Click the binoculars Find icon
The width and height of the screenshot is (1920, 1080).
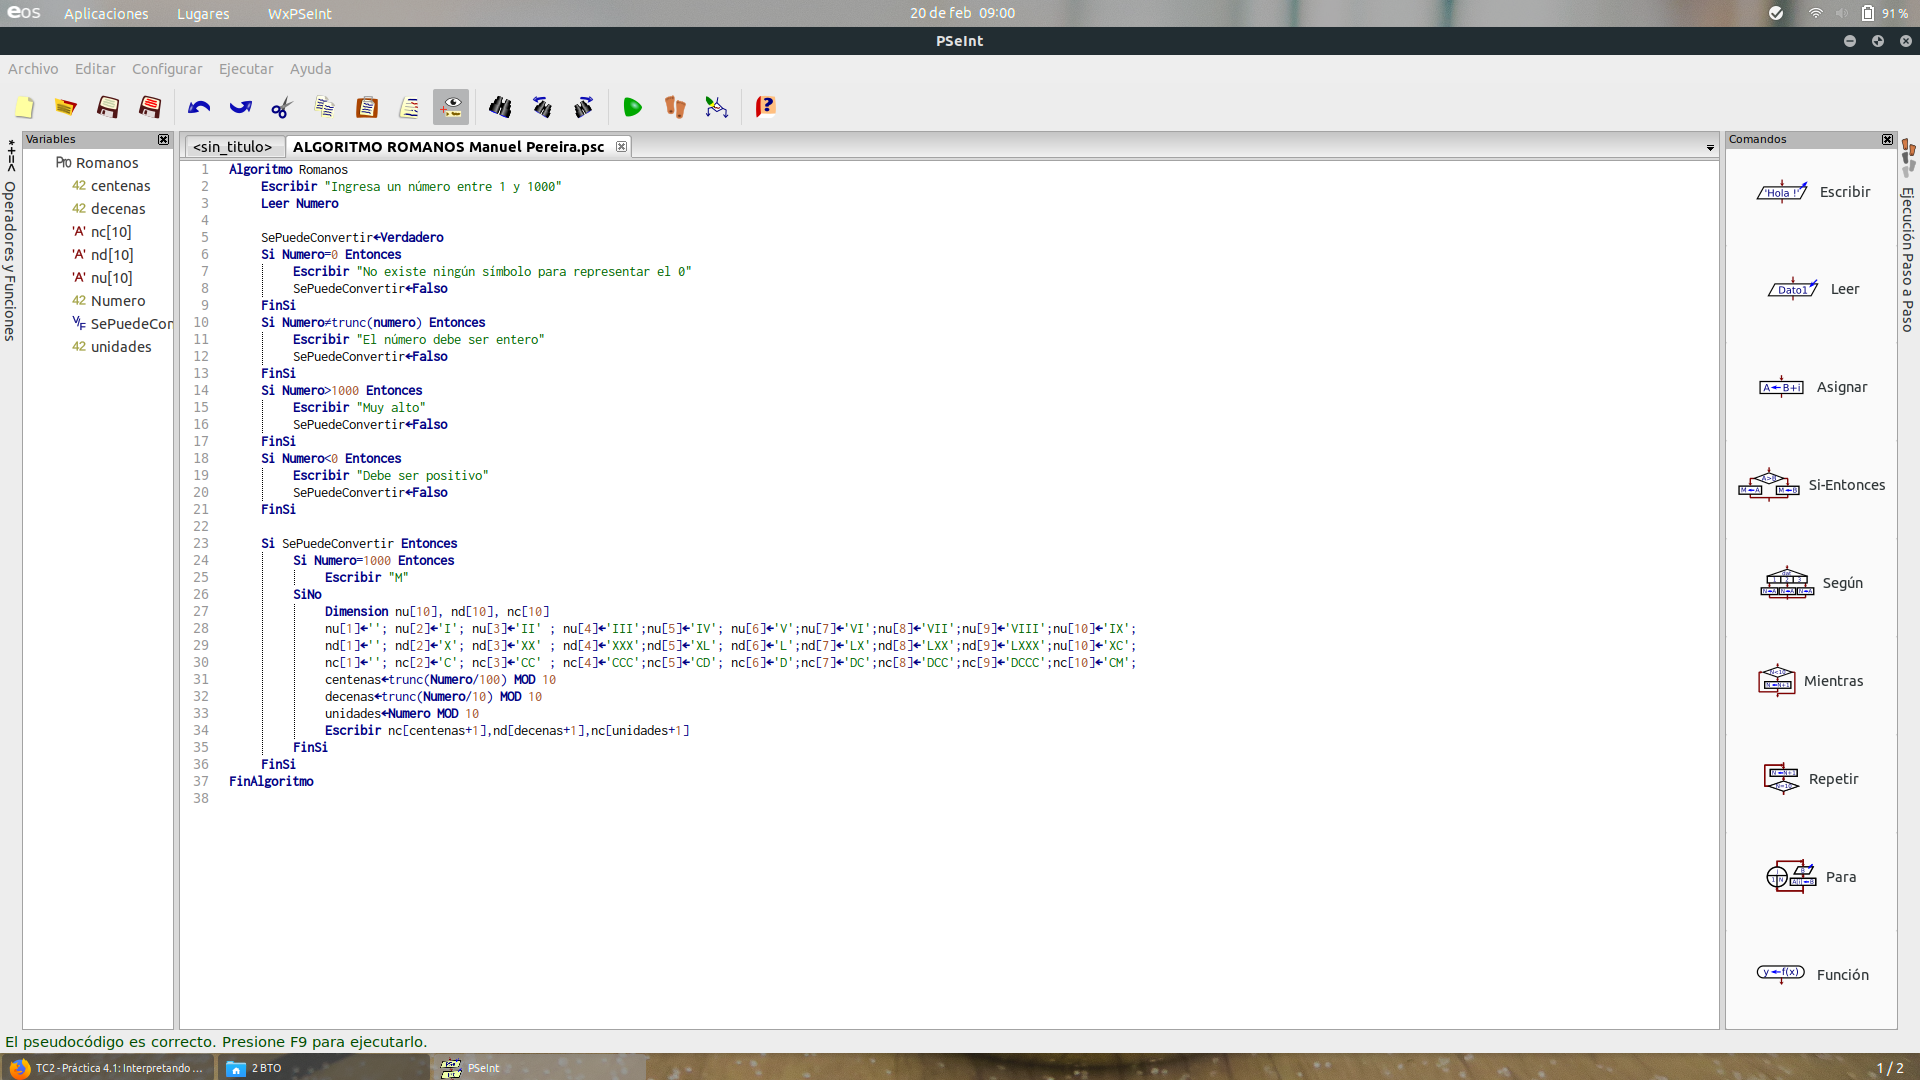click(500, 107)
